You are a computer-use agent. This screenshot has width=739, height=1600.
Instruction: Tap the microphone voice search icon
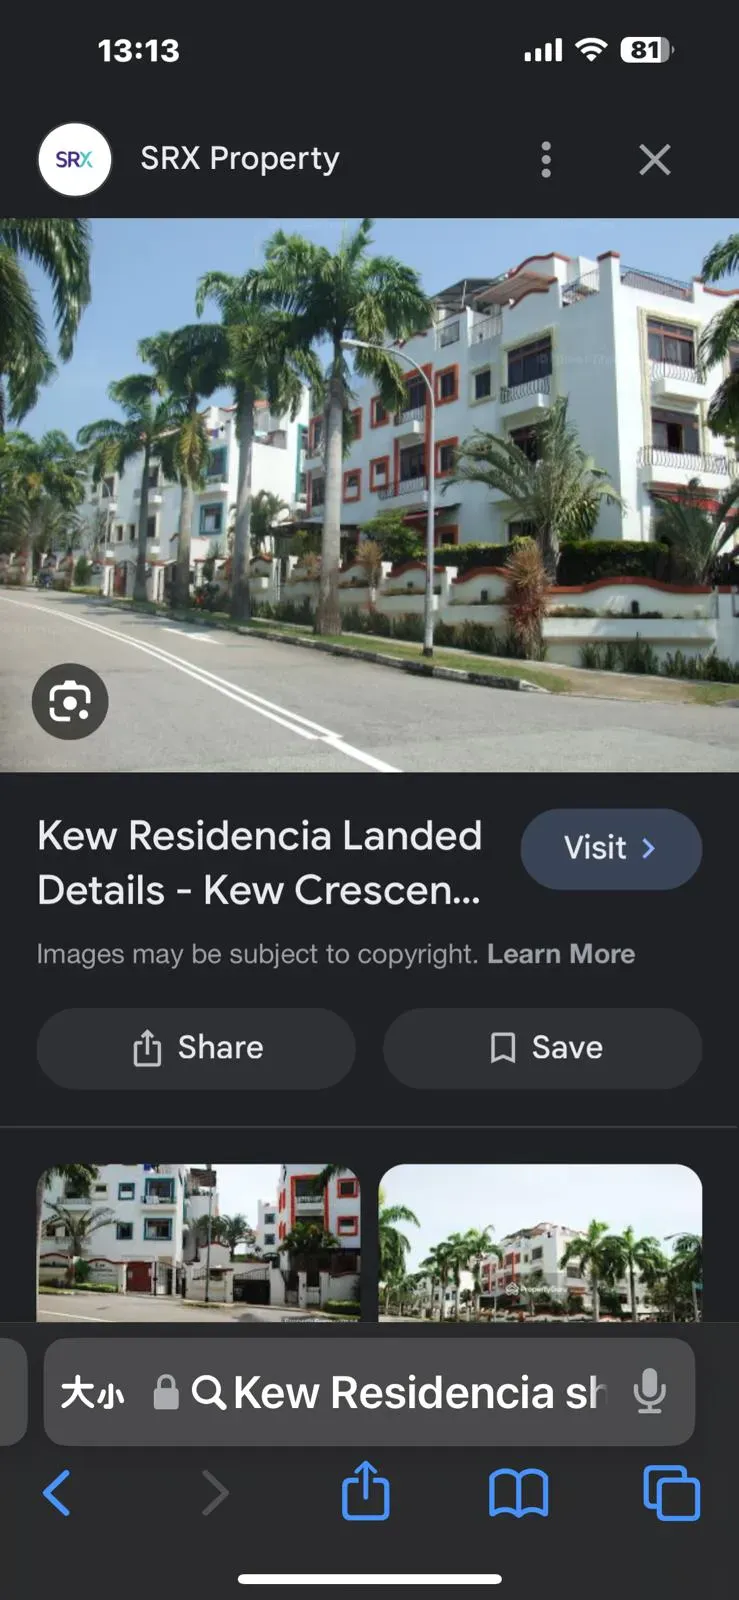(650, 1392)
